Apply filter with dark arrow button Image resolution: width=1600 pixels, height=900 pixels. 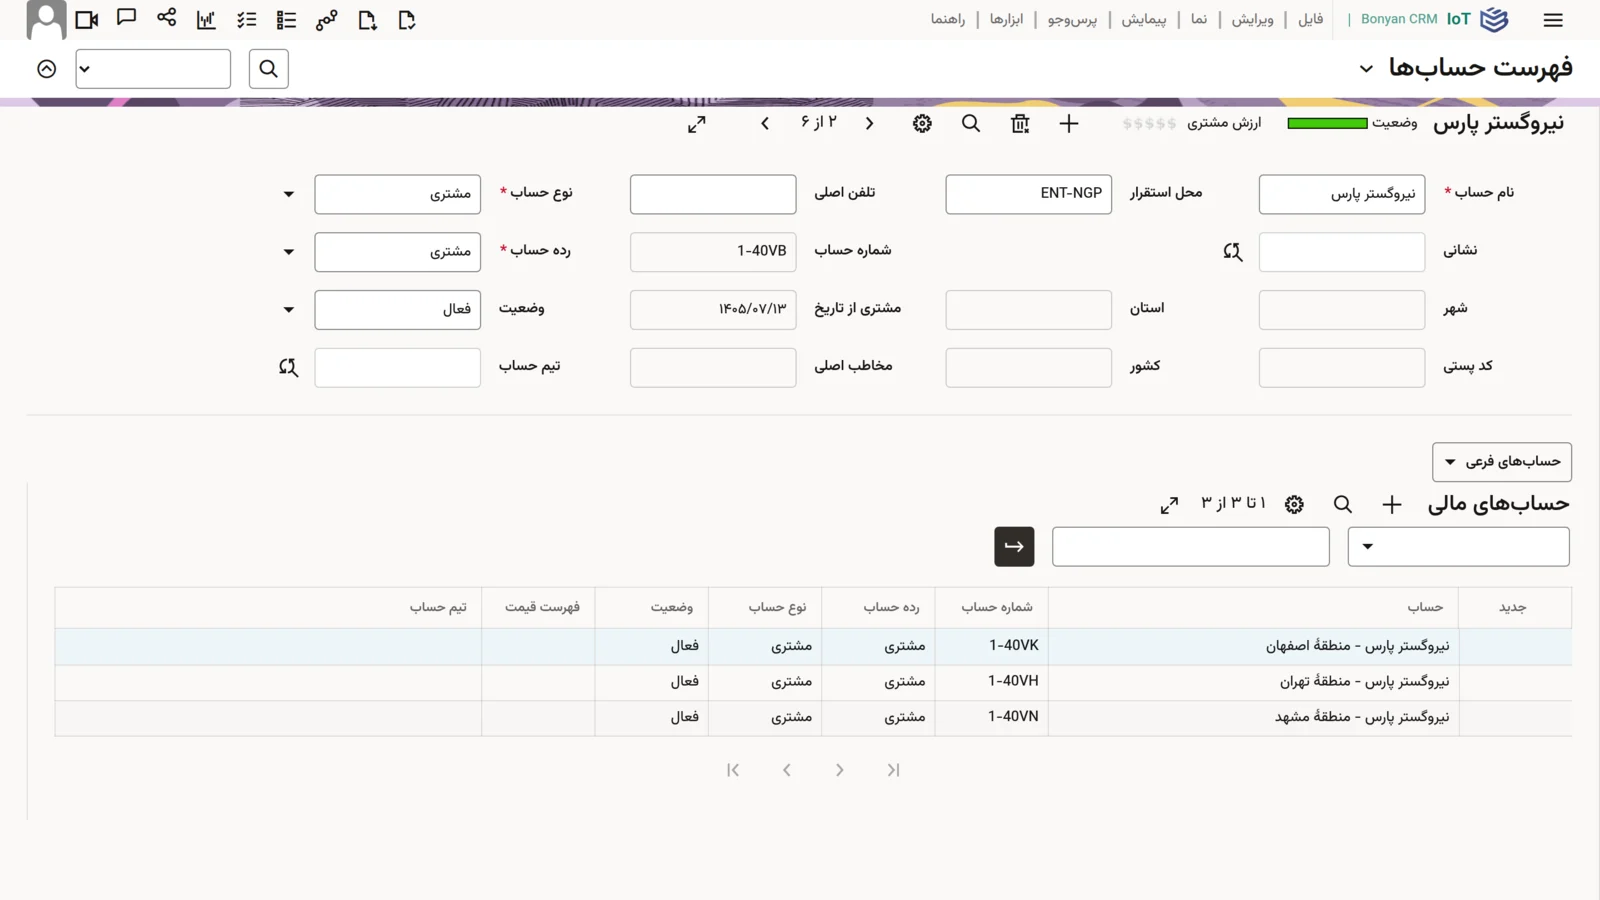click(x=1014, y=547)
